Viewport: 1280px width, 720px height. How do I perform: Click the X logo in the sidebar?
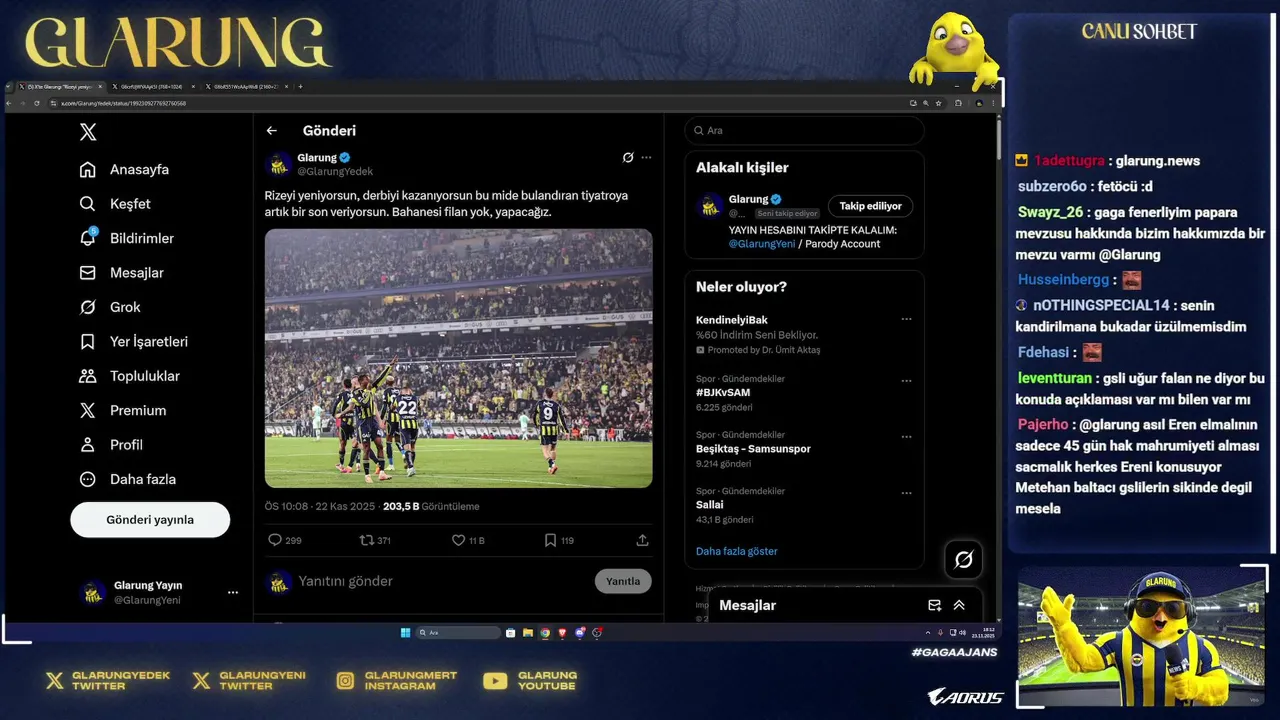88,131
